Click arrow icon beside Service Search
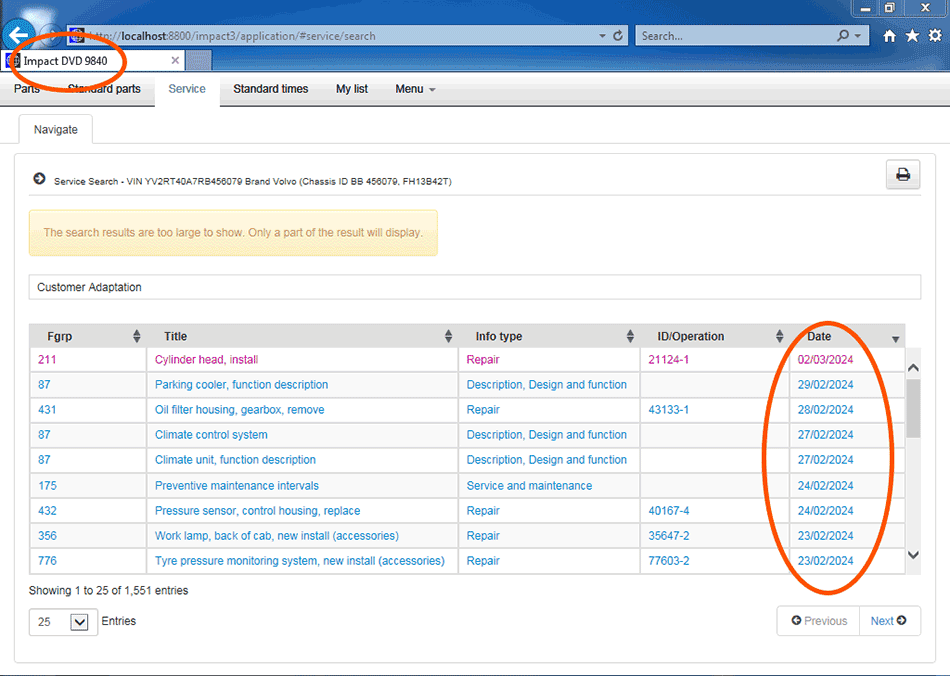The height and width of the screenshot is (676, 950). click(39, 179)
